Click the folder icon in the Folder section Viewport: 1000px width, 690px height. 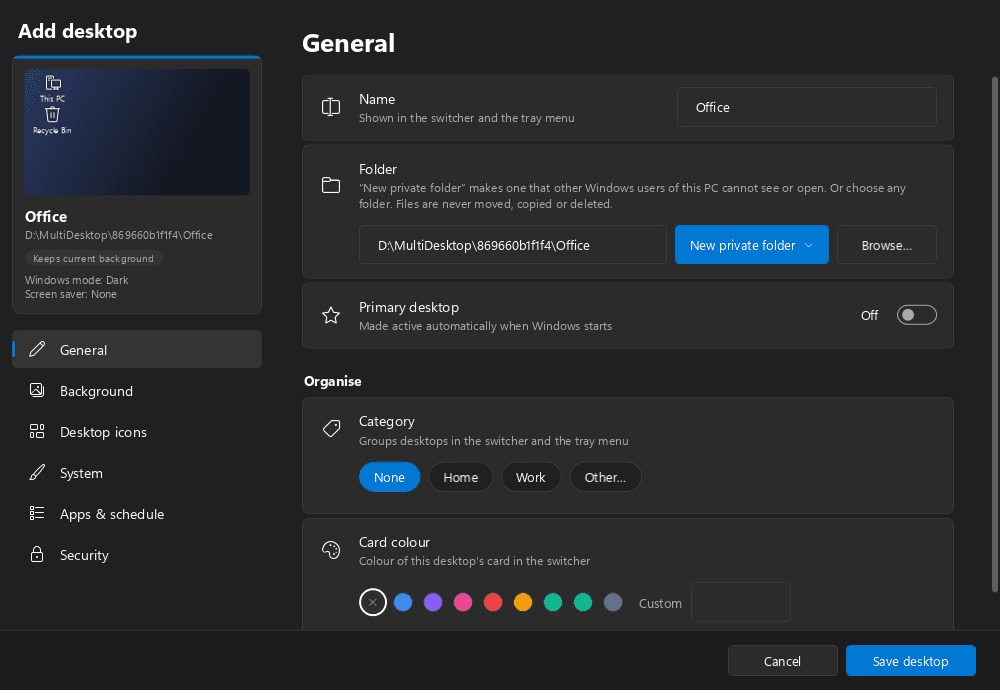tap(330, 185)
